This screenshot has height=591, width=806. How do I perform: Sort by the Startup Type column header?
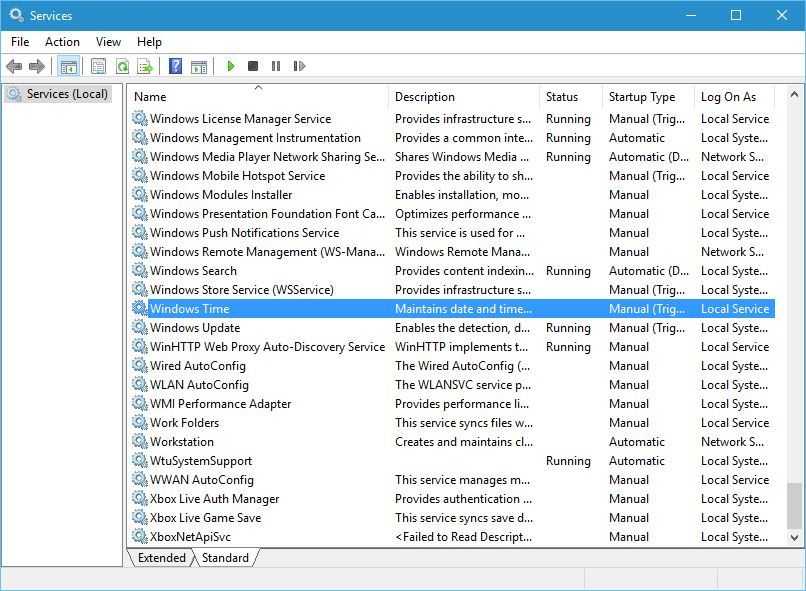[649, 97]
